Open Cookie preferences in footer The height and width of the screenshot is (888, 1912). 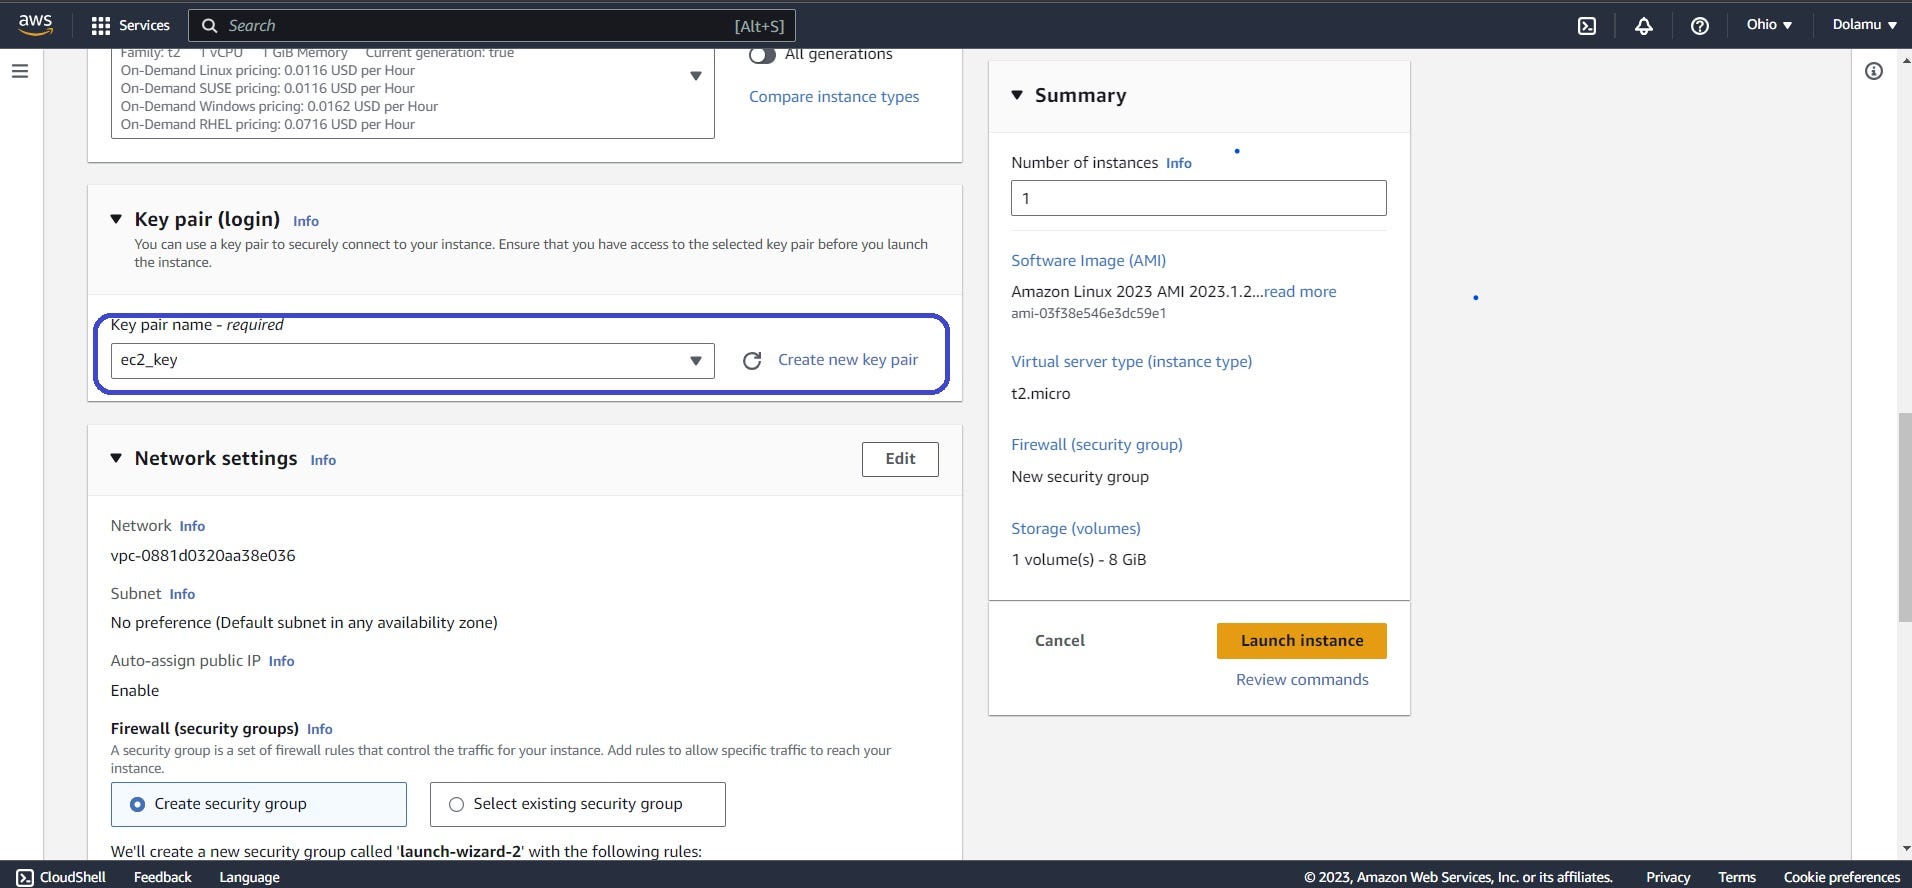coord(1842,877)
